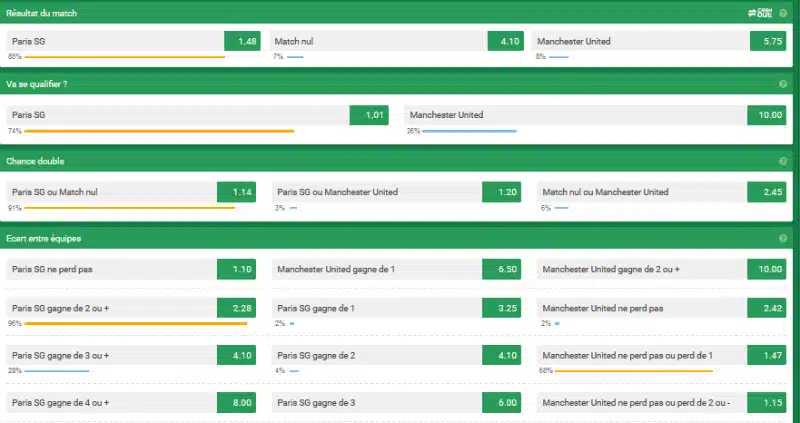Click the orange popularity bar under Paris SG qualifier
Screen dimensions: 800x423
click(x=159, y=131)
